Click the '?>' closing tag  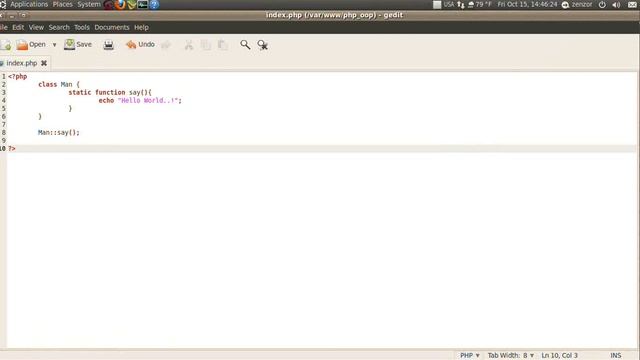point(12,149)
